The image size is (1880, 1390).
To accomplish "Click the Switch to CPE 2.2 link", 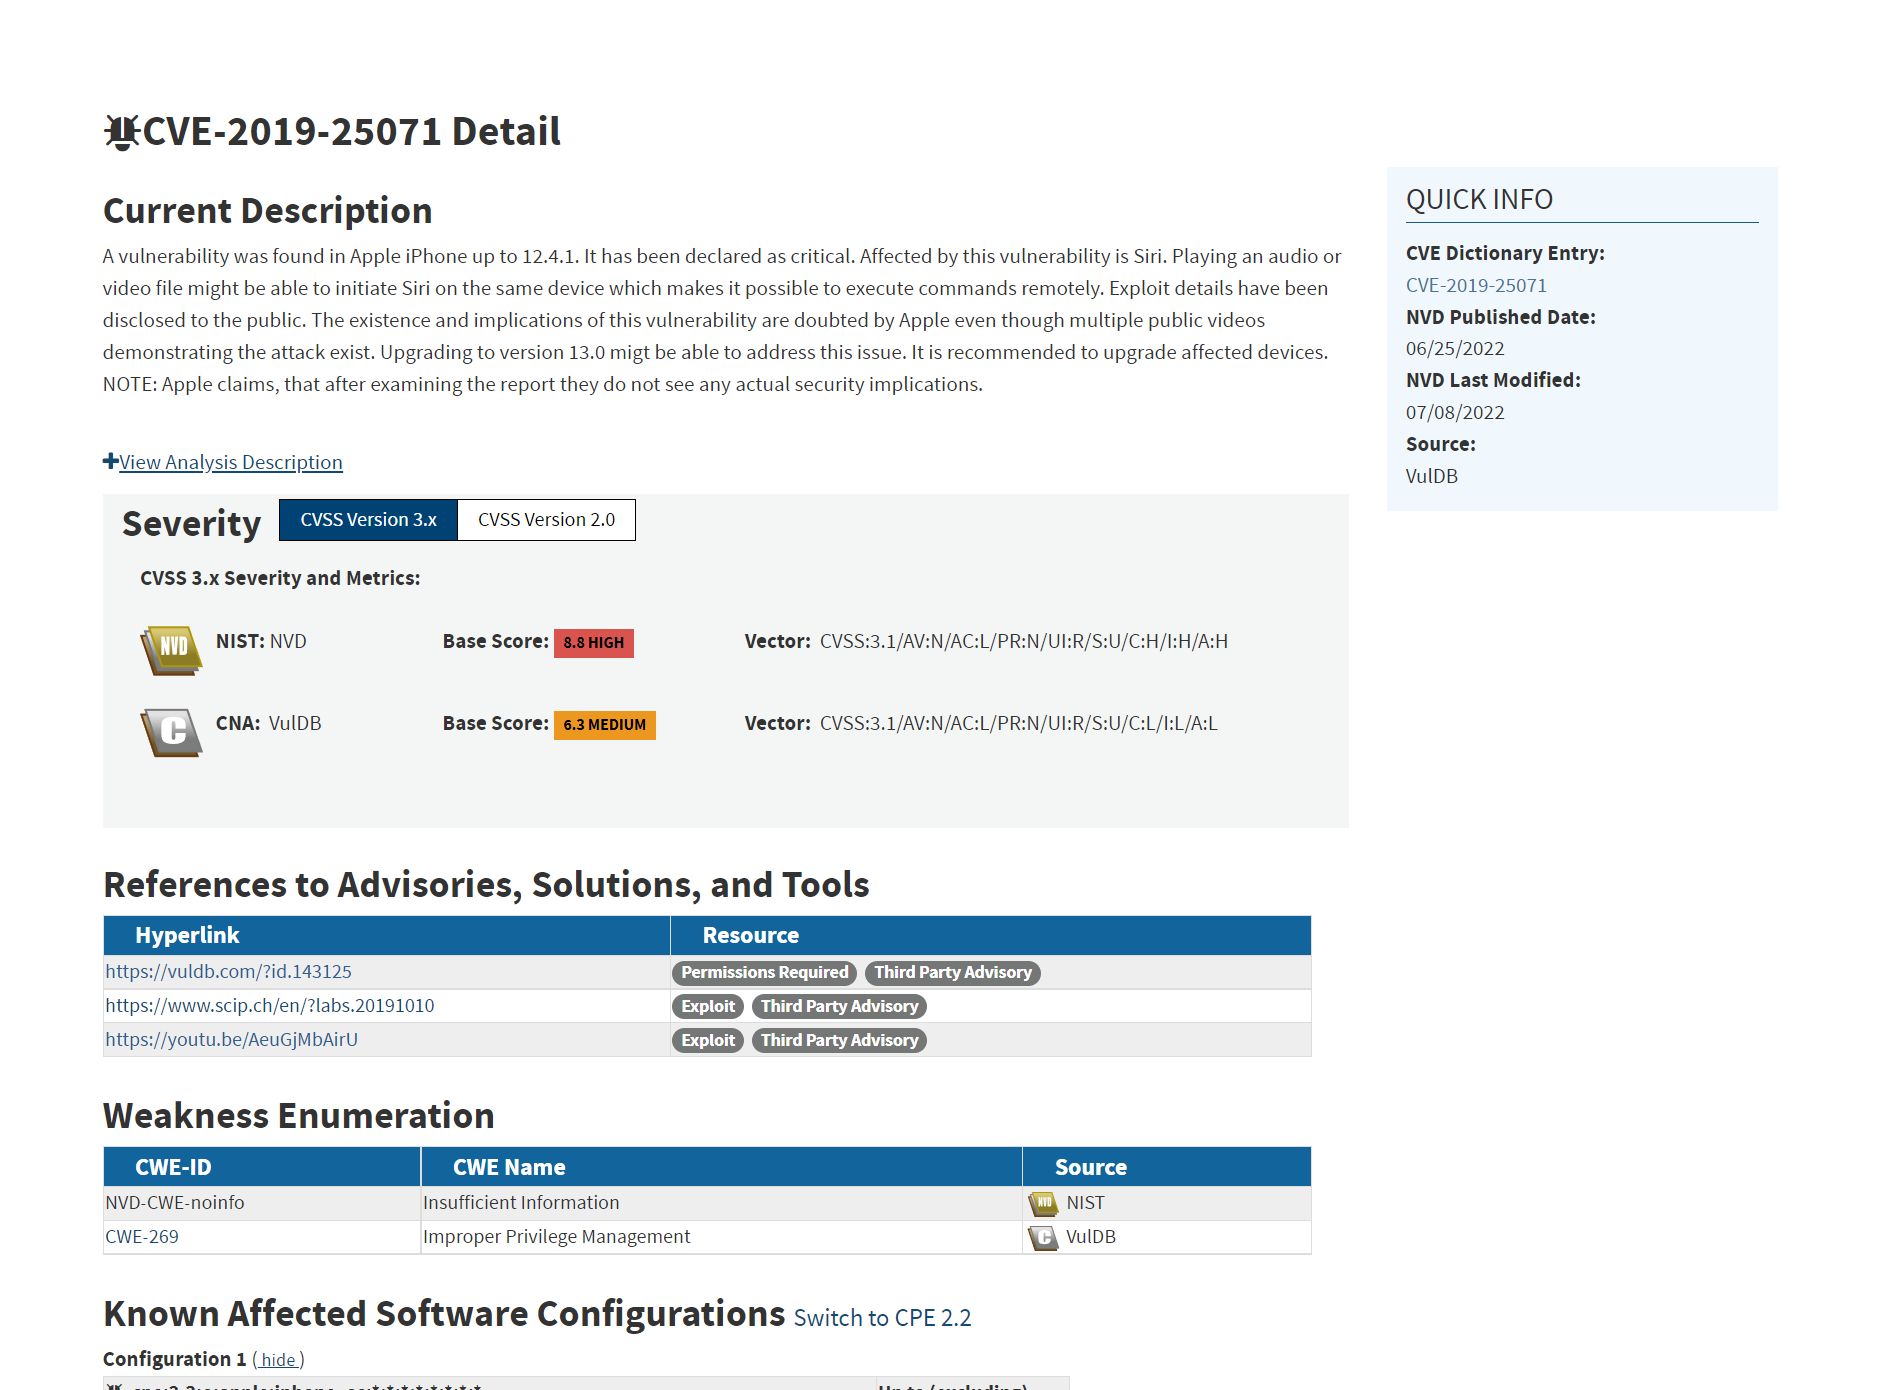I will (881, 1318).
